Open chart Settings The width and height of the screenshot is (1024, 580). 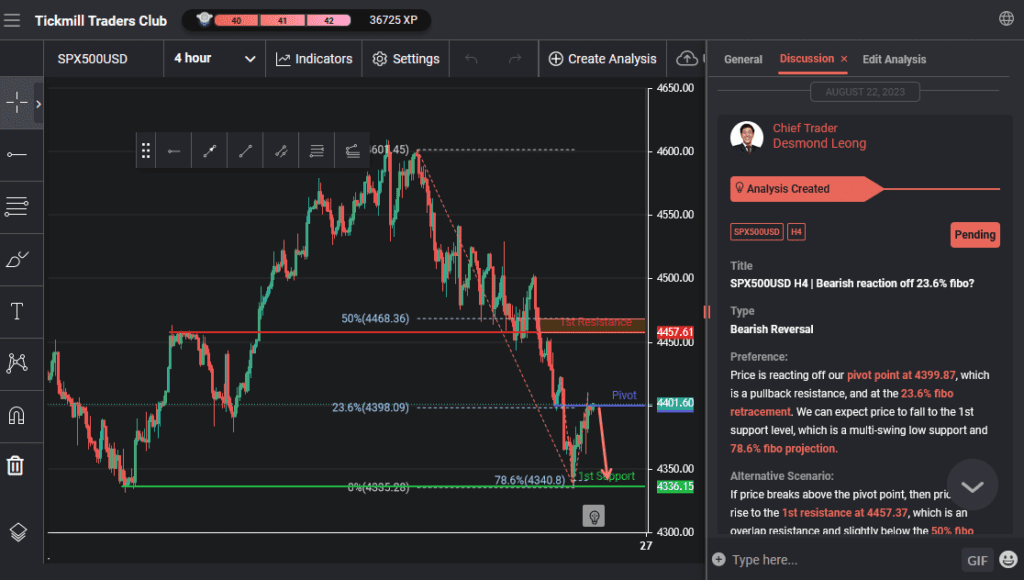406,59
